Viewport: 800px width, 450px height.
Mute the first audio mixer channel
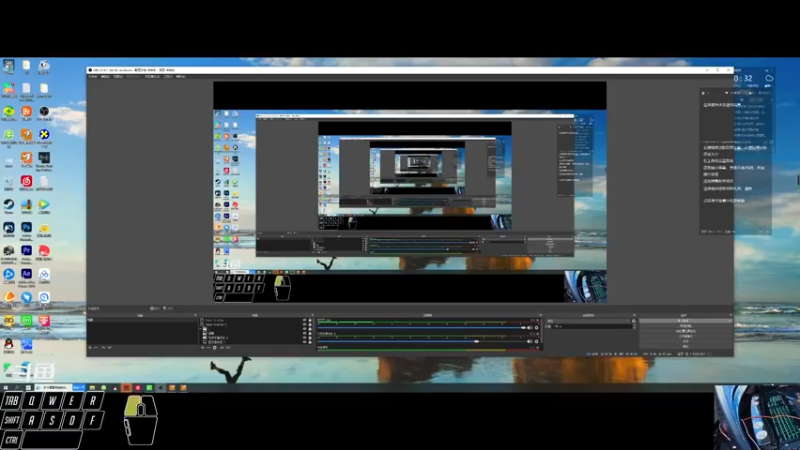click(x=530, y=328)
